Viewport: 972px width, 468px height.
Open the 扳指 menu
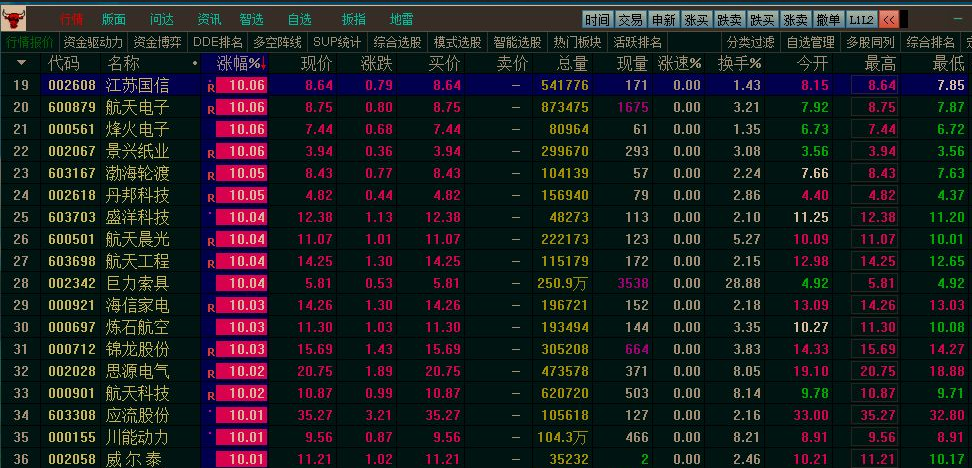point(353,19)
